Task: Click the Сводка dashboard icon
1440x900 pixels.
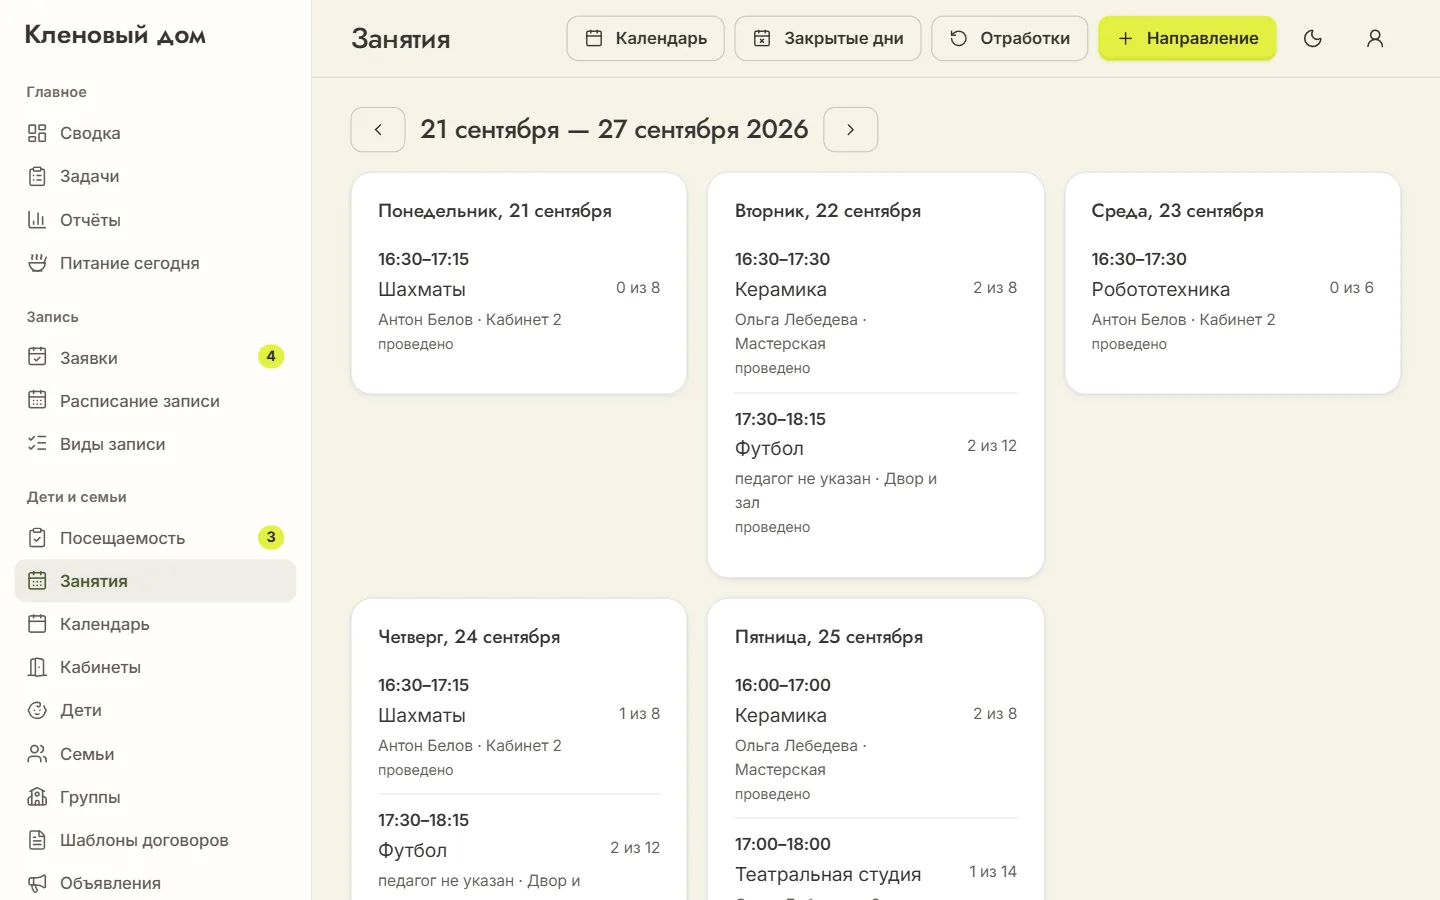Action: (x=37, y=133)
